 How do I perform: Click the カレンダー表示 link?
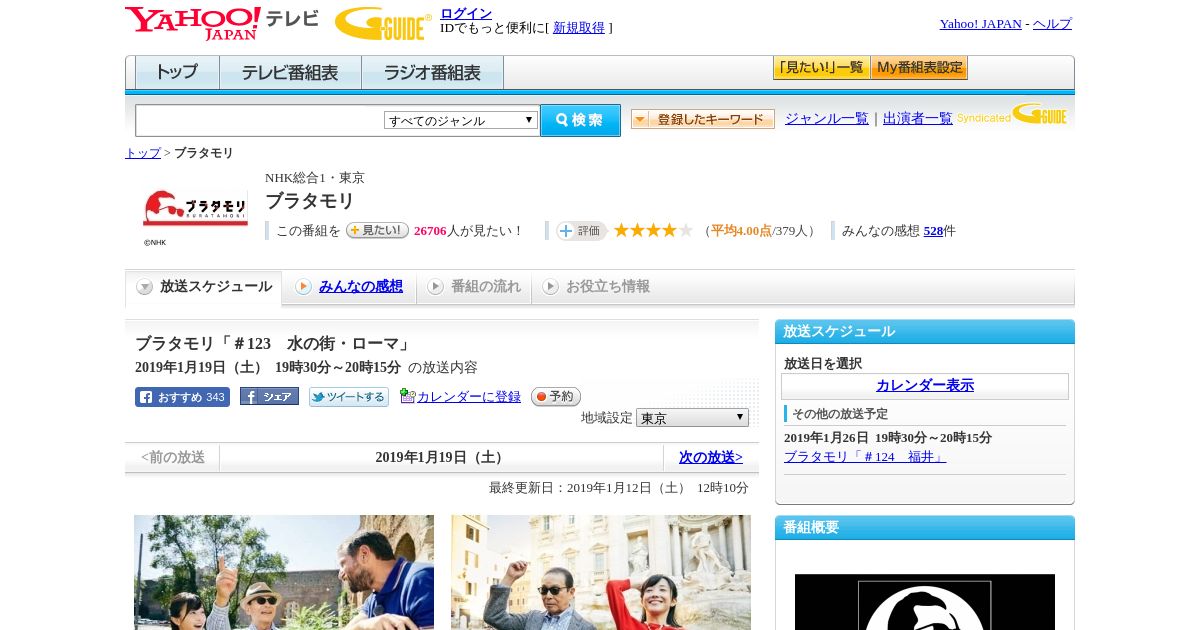925,386
